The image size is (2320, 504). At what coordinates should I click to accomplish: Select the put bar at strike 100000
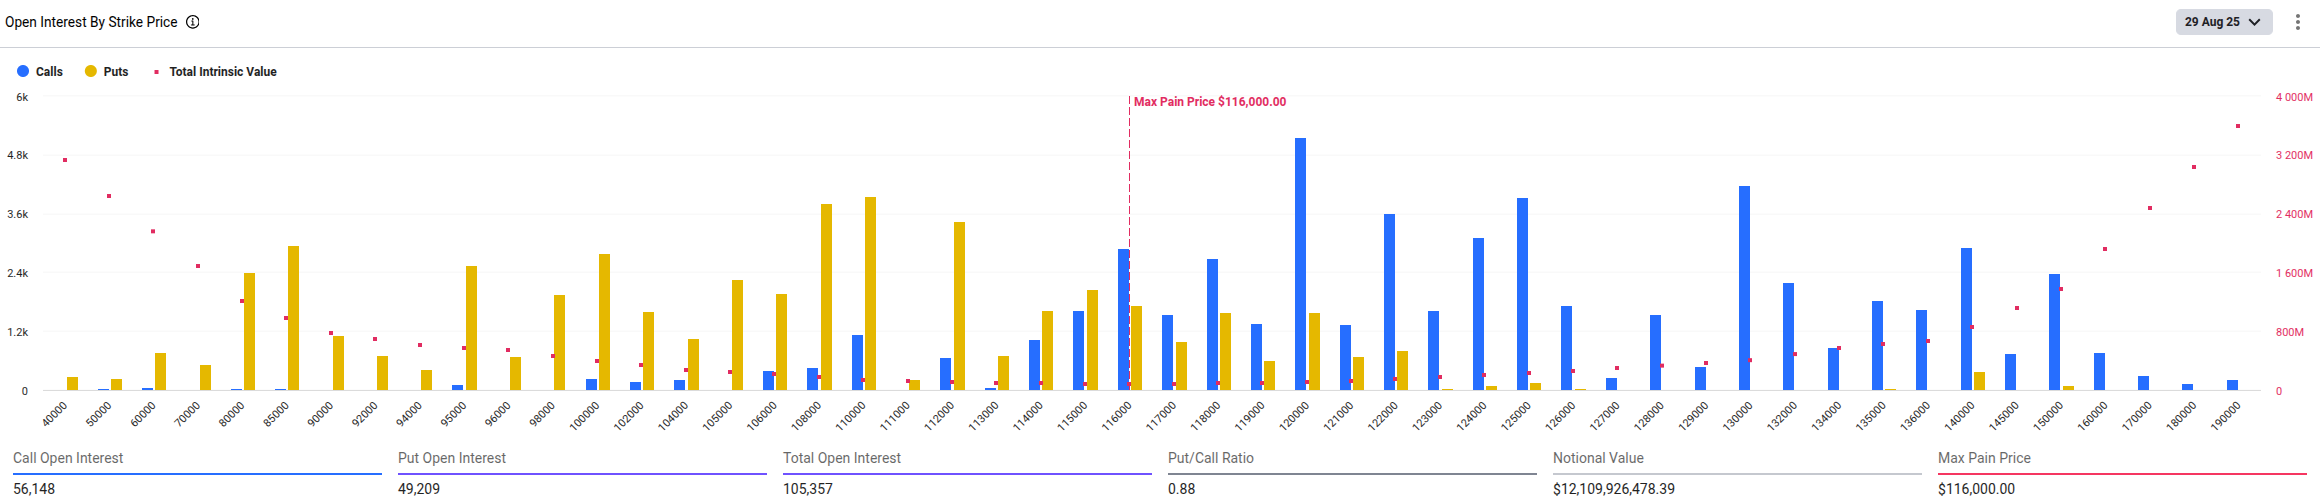(x=604, y=322)
